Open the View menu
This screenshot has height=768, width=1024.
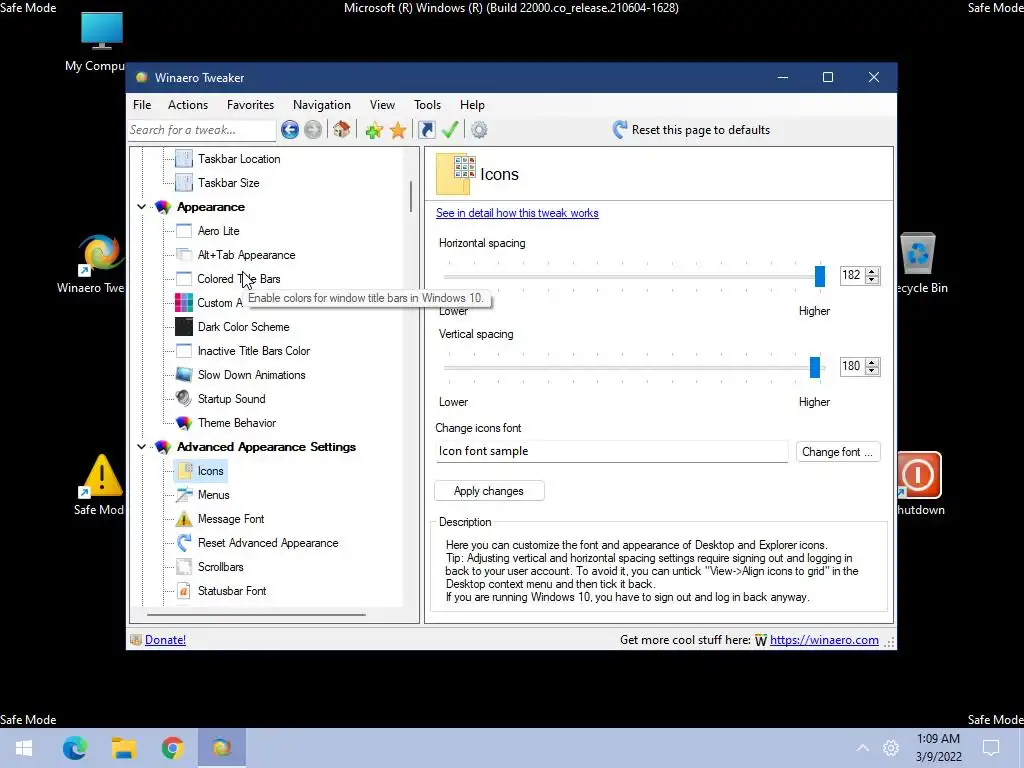coord(382,105)
